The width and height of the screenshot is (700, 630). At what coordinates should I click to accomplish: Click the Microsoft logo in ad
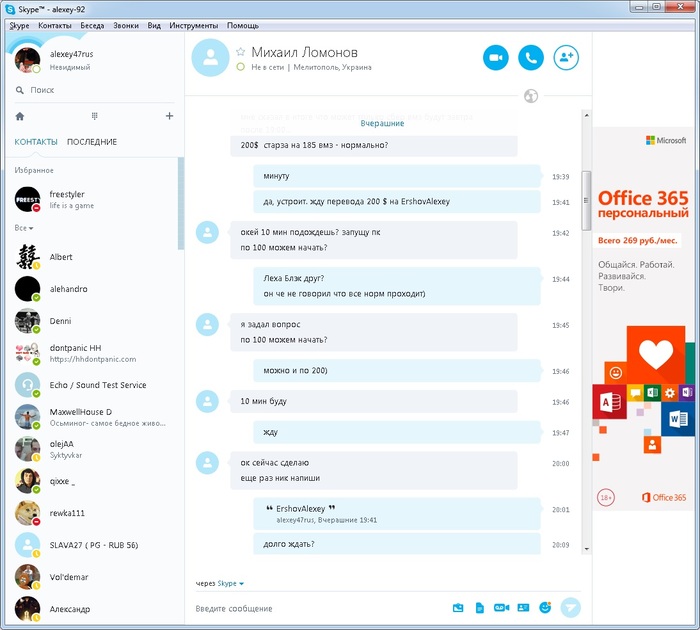coord(666,140)
